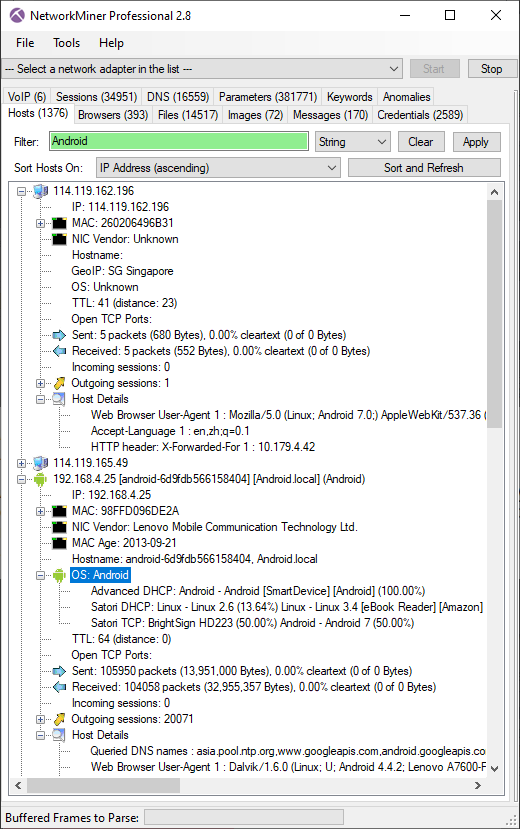Switch to the DNS (16559) tab
Image resolution: width=520 pixels, height=829 pixels.
pyautogui.click(x=178, y=97)
